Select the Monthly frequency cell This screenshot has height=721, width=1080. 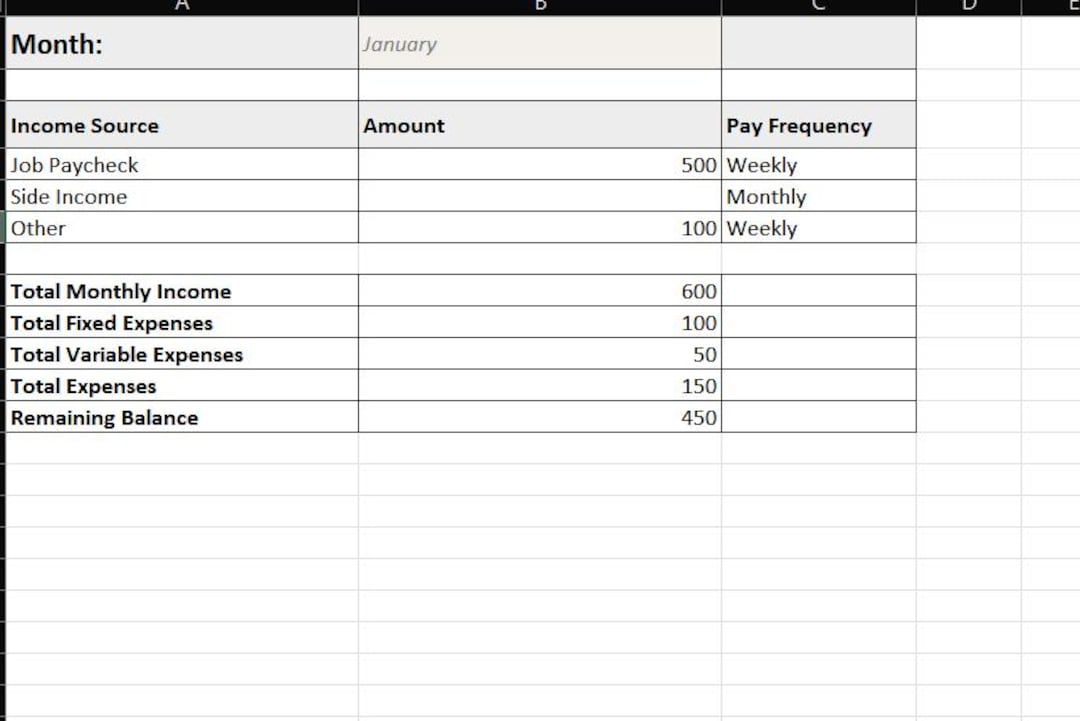tap(819, 196)
